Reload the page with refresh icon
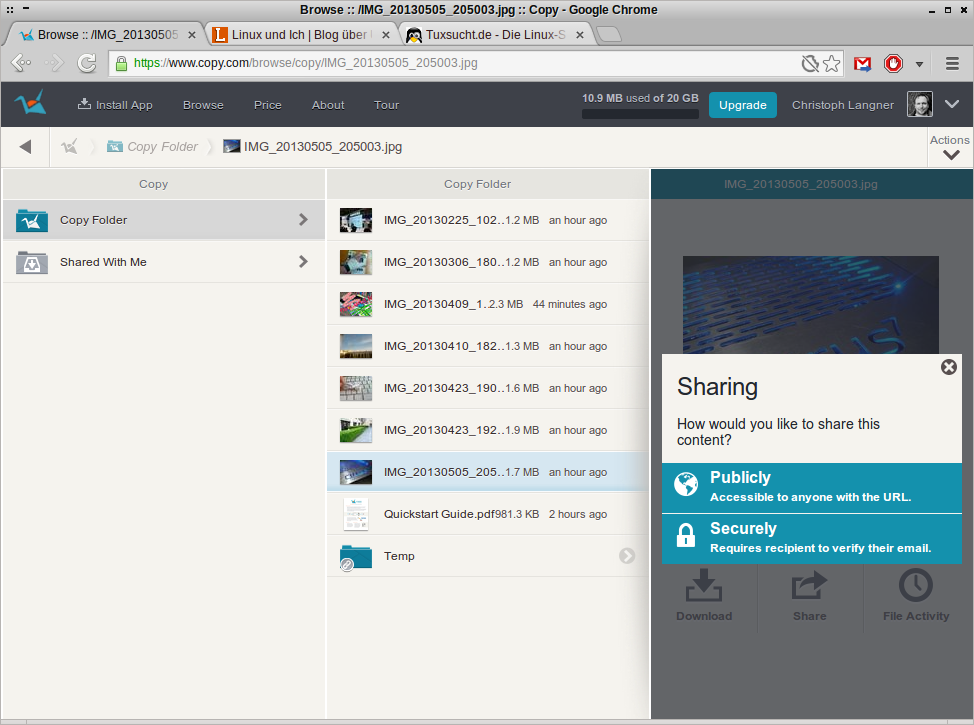 click(x=87, y=64)
